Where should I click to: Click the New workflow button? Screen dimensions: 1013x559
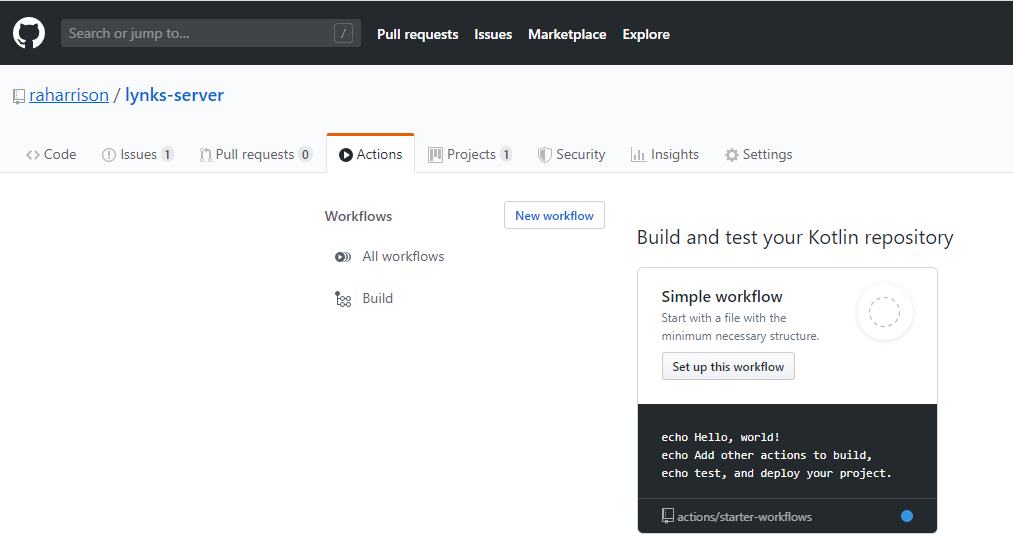[x=554, y=215]
